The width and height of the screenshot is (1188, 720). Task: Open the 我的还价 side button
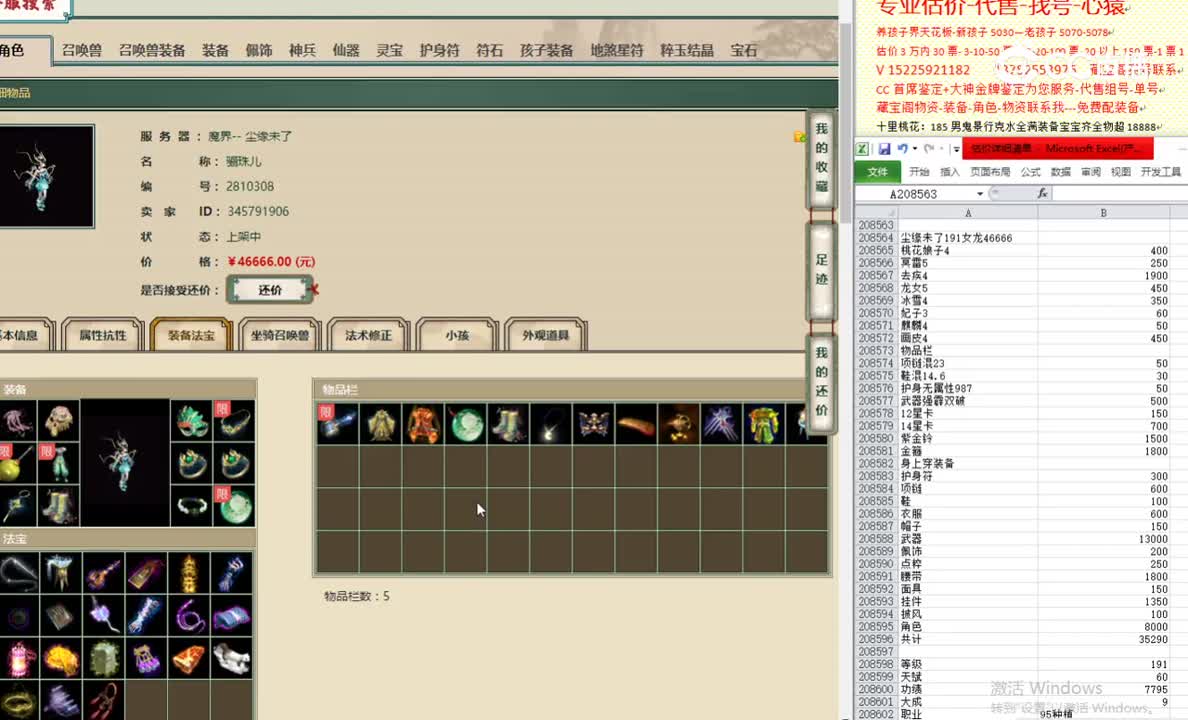821,381
